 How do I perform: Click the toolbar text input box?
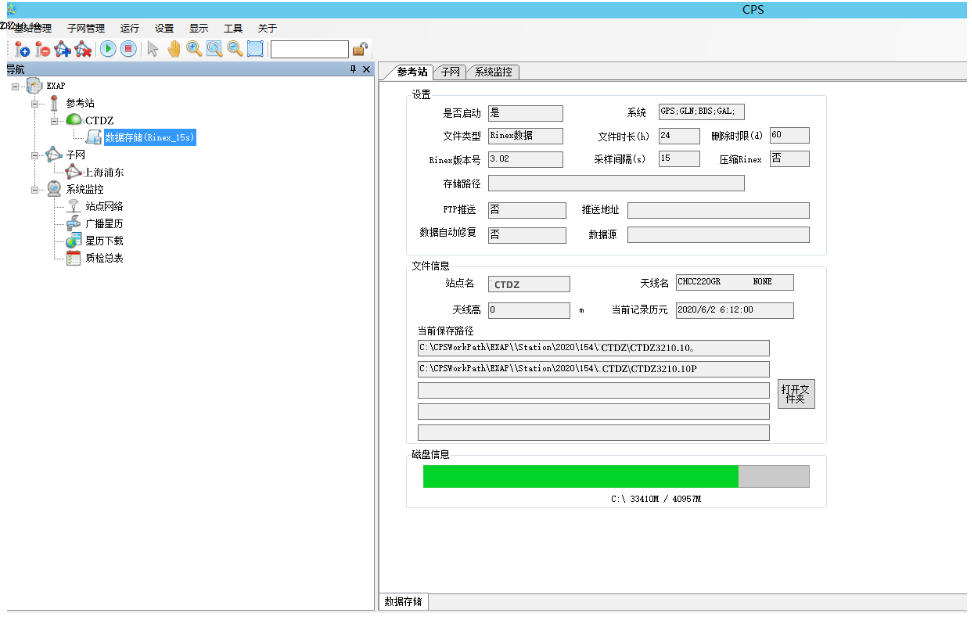tap(309, 49)
